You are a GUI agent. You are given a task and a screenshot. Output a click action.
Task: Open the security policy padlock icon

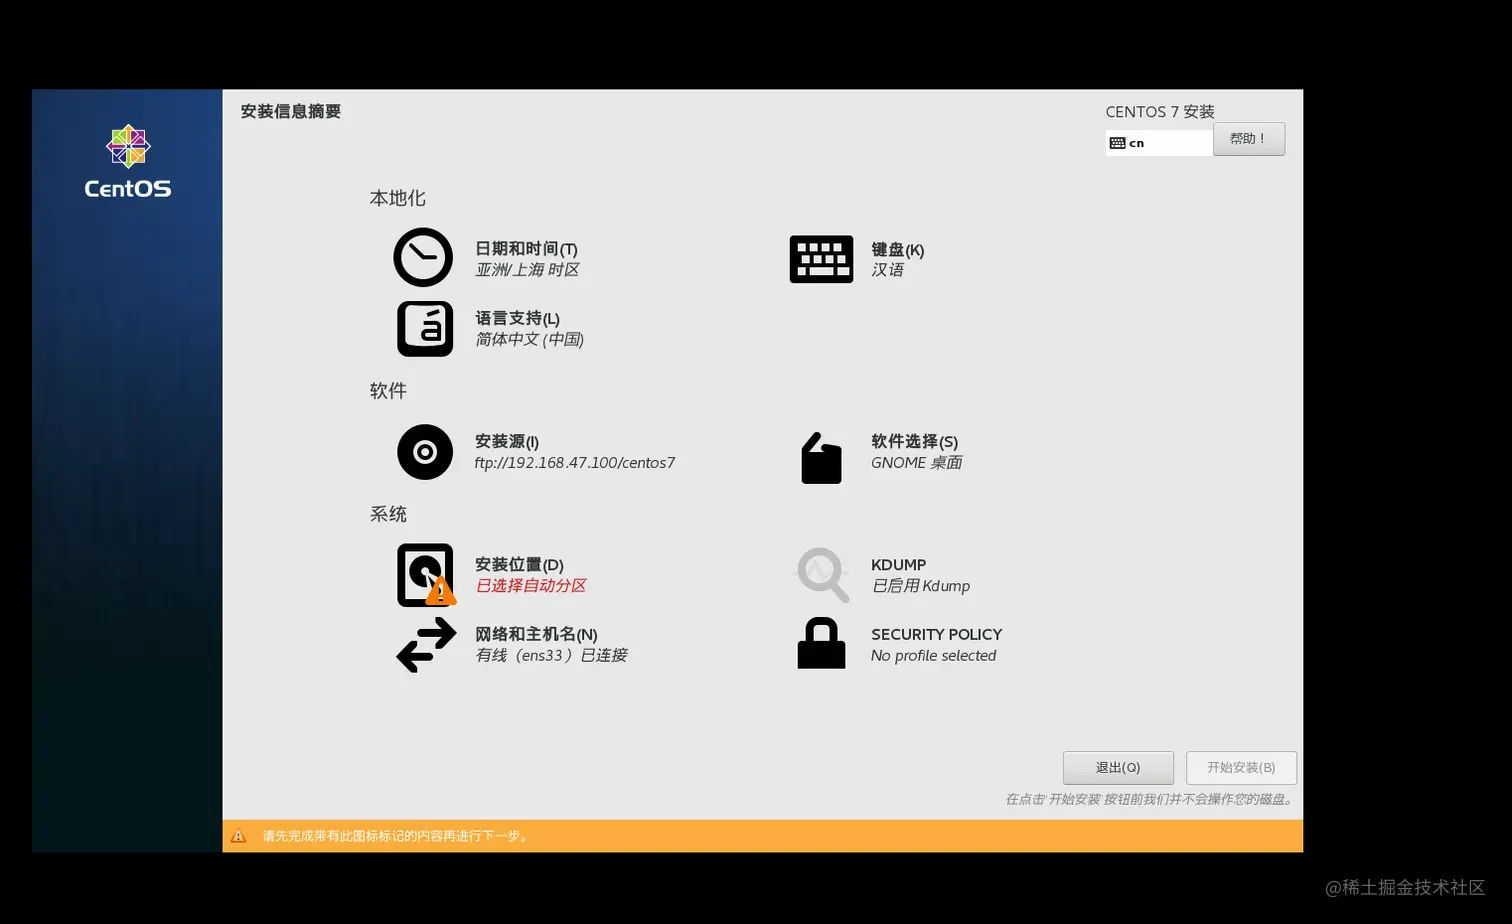click(821, 643)
